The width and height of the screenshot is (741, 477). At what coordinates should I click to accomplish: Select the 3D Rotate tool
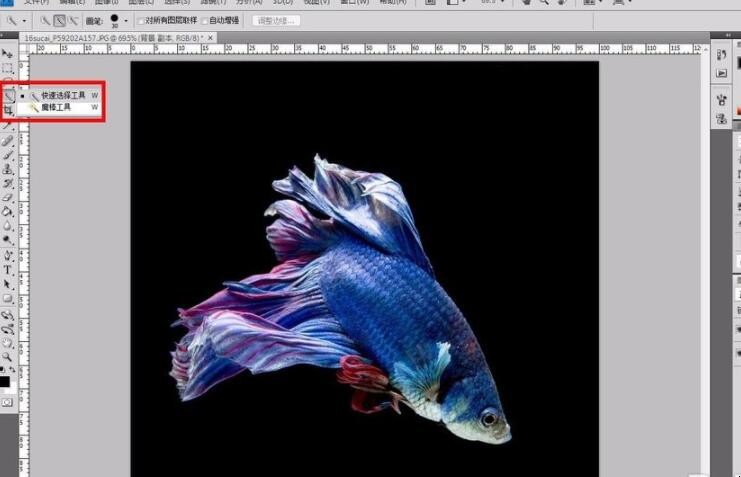tap(8, 315)
